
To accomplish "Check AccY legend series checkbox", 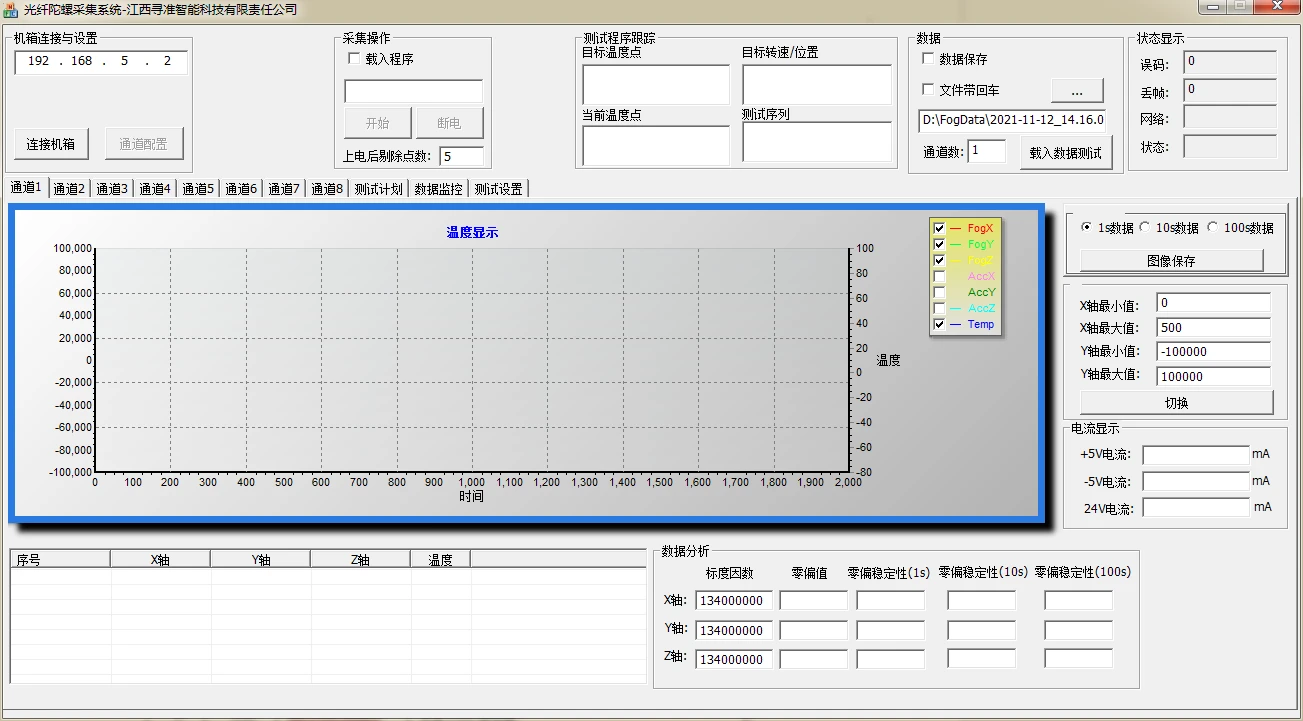I will pos(939,293).
